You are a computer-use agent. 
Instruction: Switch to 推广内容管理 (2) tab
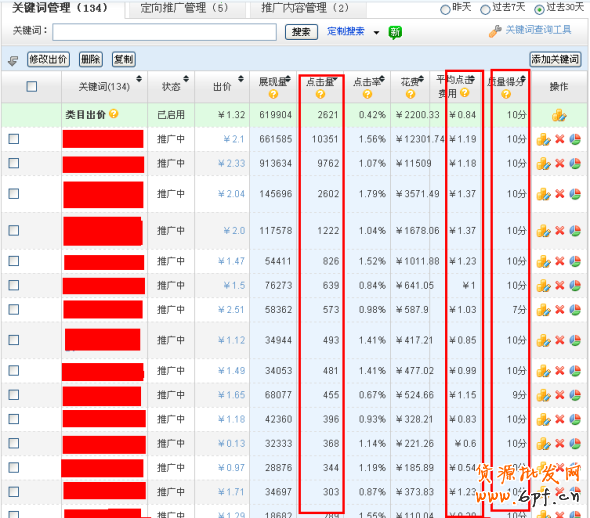(x=306, y=8)
